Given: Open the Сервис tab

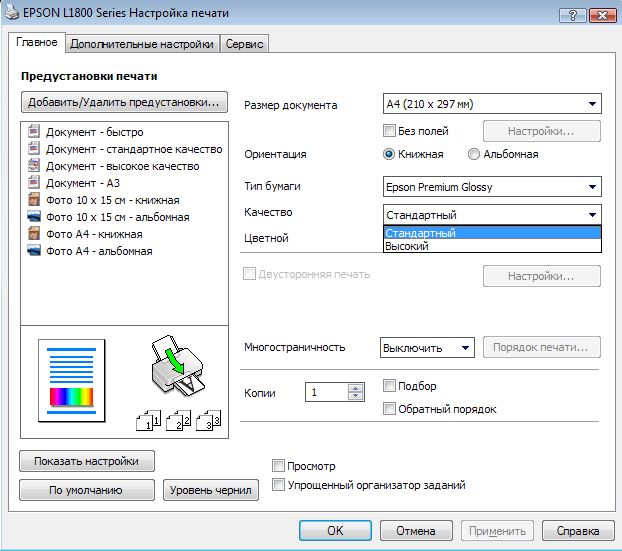Looking at the screenshot, I should (244, 44).
